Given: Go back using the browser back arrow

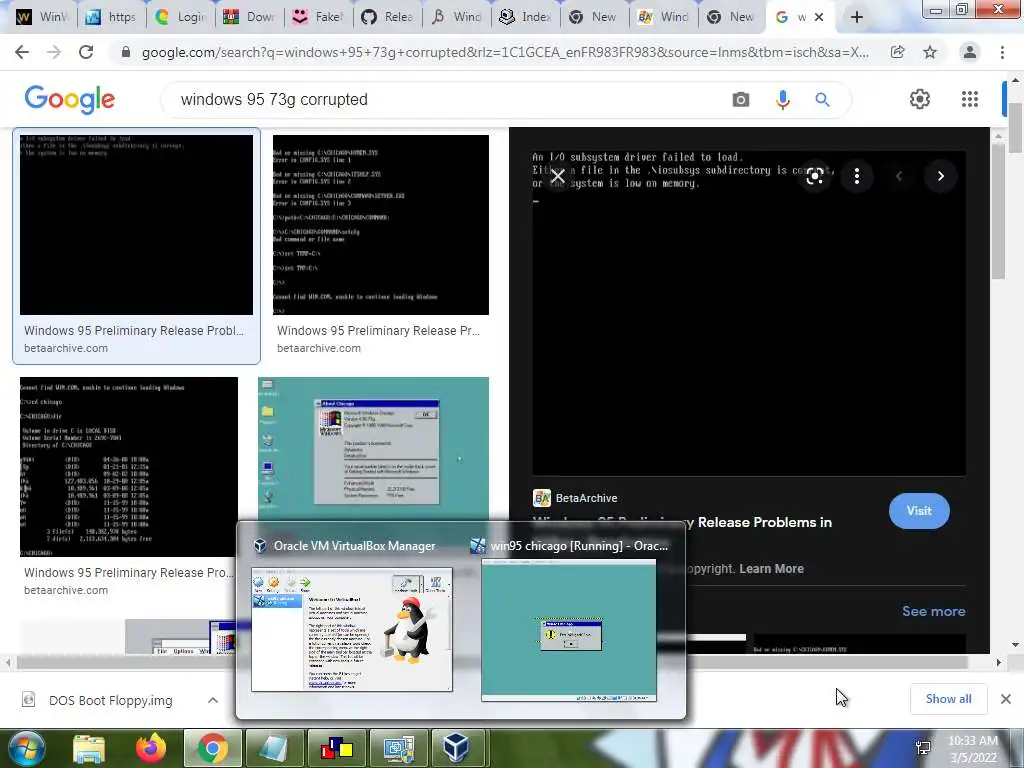Looking at the screenshot, I should (22, 52).
